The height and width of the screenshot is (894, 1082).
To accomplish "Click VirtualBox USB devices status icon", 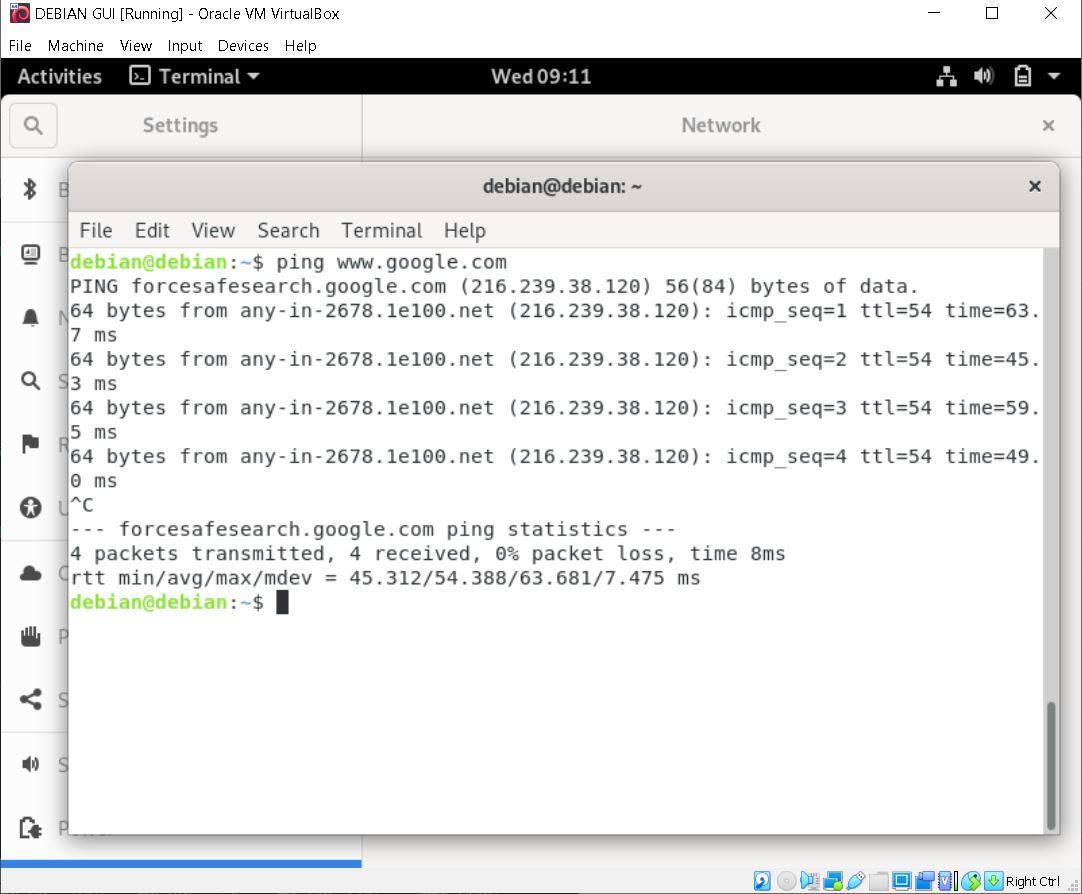I will pyautogui.click(x=856, y=881).
